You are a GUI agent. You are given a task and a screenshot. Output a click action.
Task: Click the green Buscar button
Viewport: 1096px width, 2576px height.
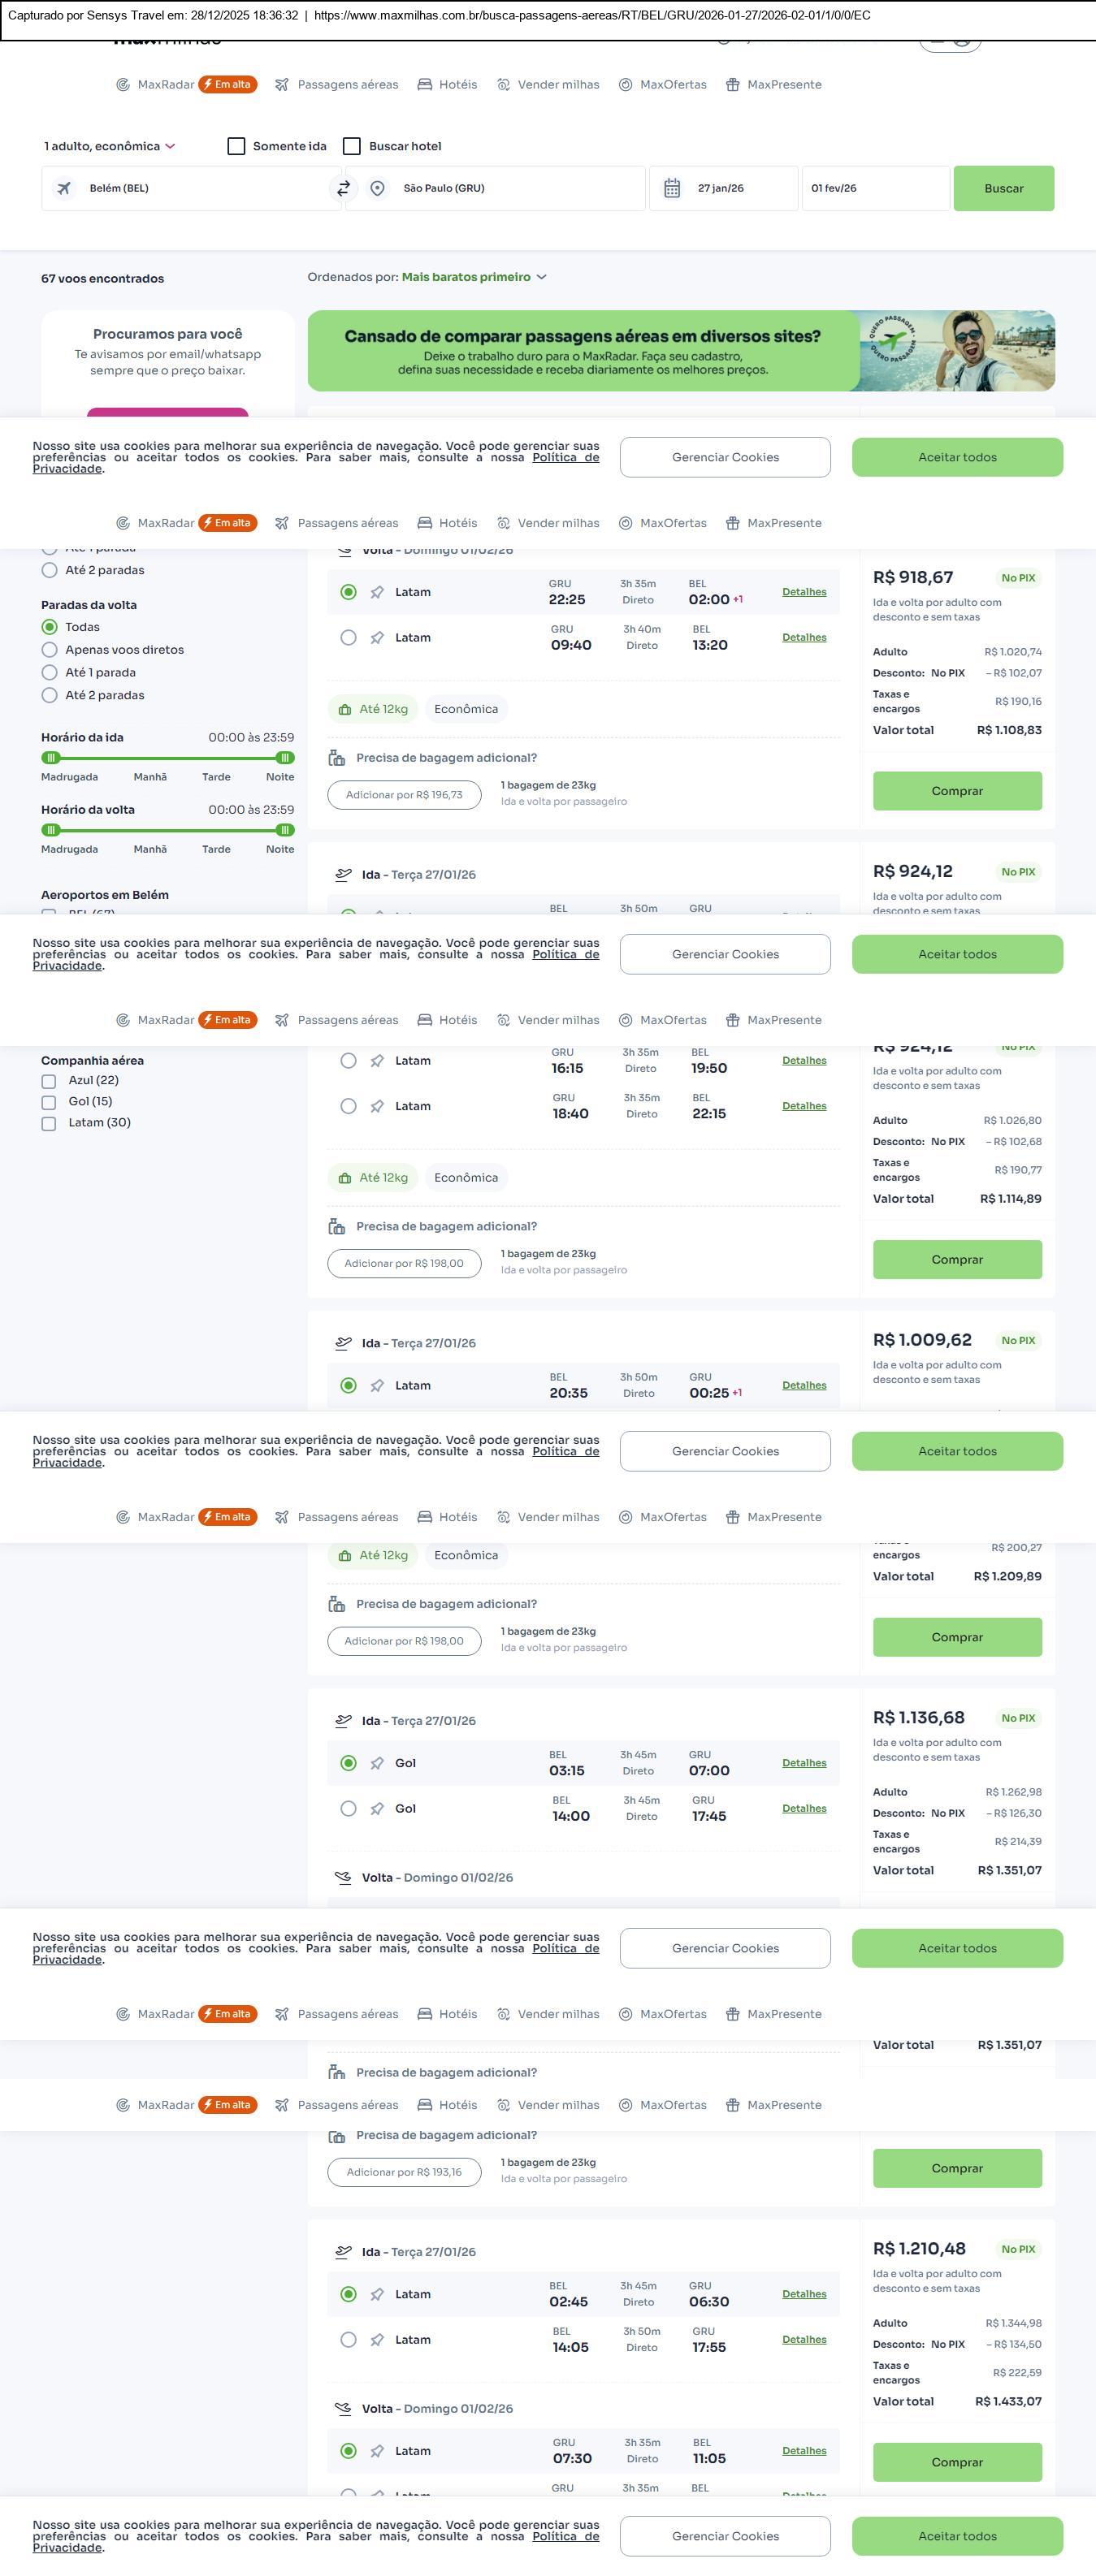click(x=1003, y=188)
